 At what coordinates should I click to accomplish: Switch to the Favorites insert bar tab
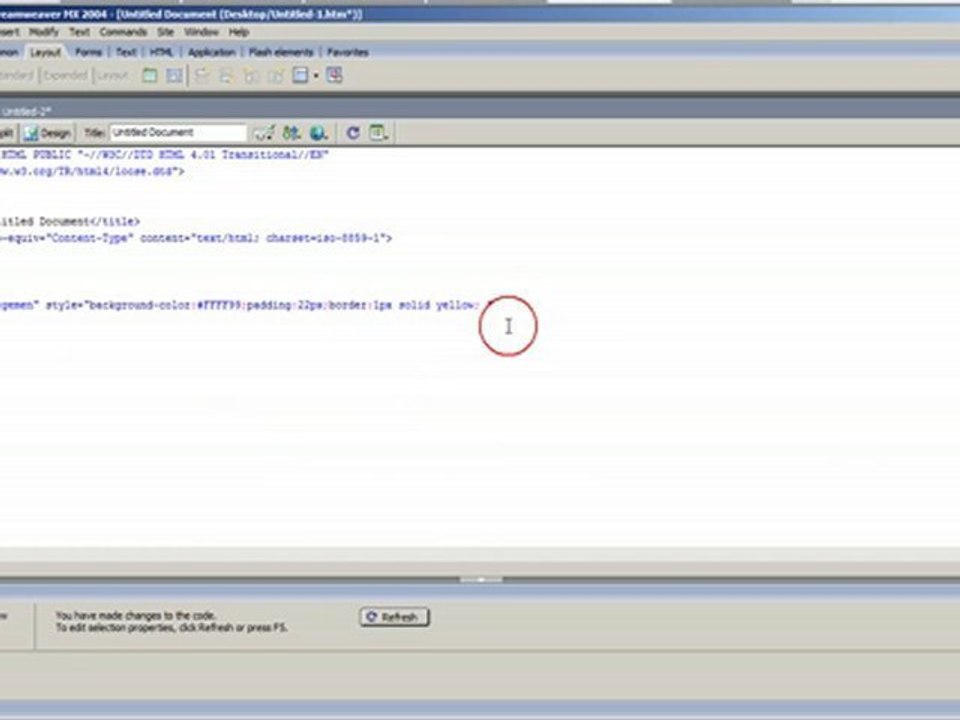click(x=347, y=52)
